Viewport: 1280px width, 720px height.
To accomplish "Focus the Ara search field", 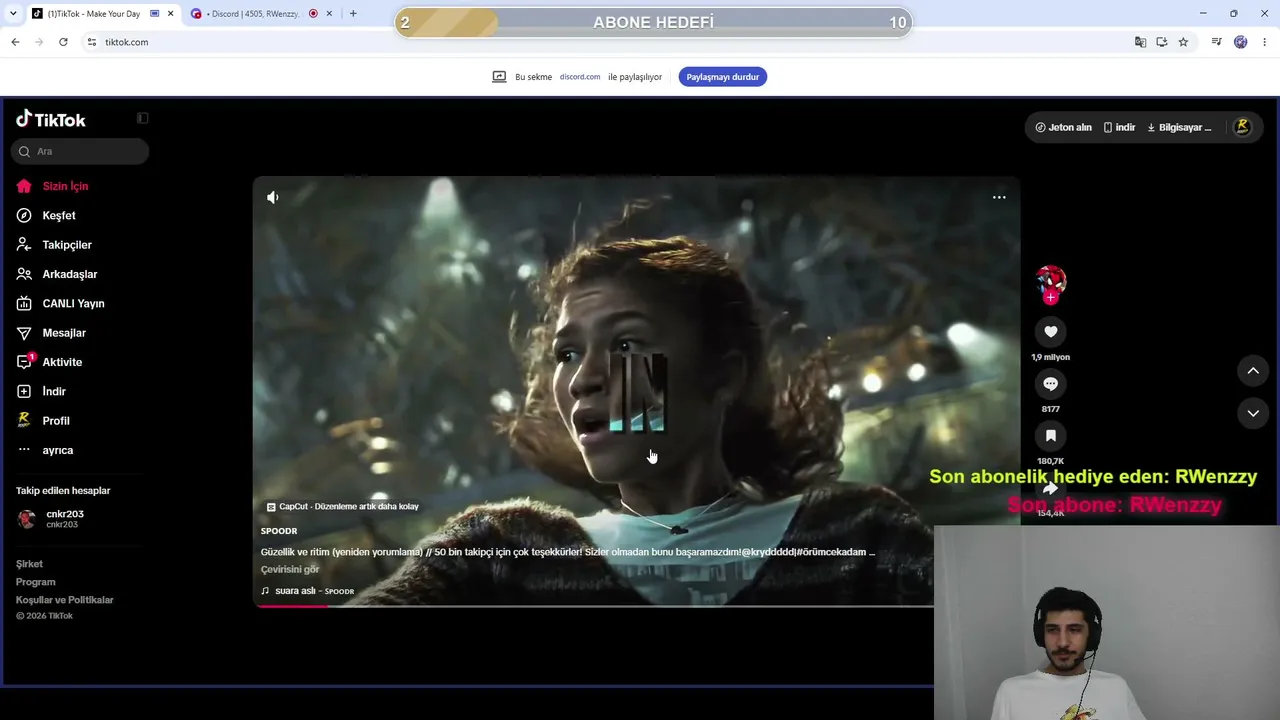I will tap(80, 151).
